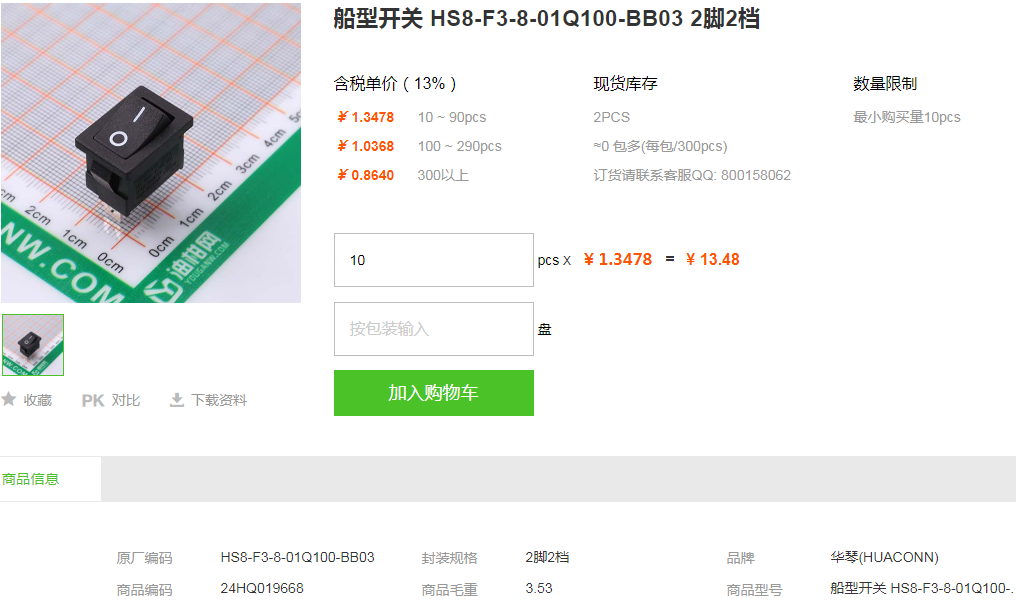The image size is (1016, 600).
Task: Click the price ￥0.8640
Action: point(365,176)
